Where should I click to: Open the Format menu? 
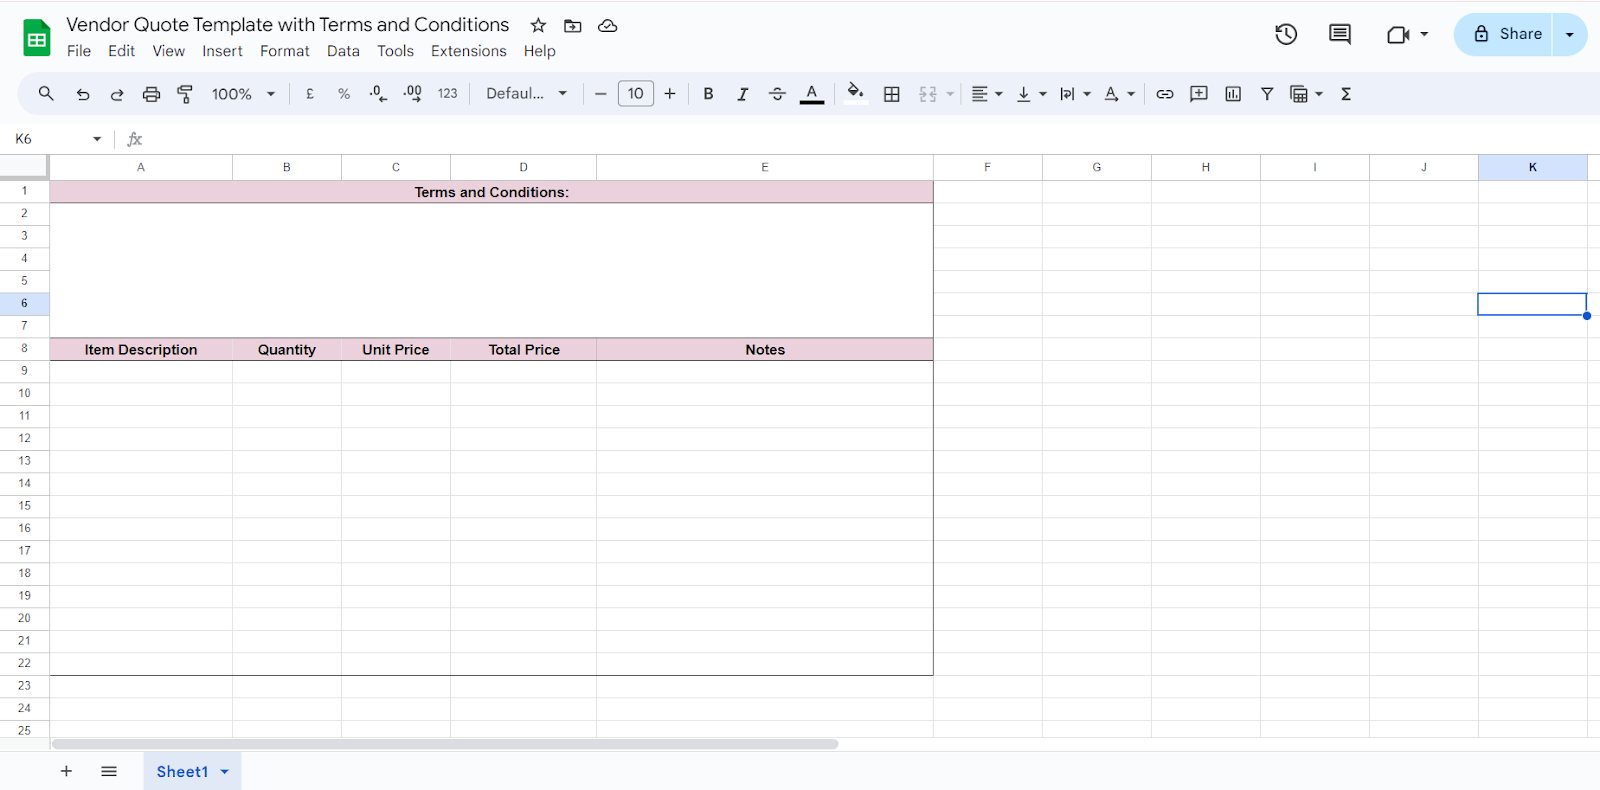(284, 51)
